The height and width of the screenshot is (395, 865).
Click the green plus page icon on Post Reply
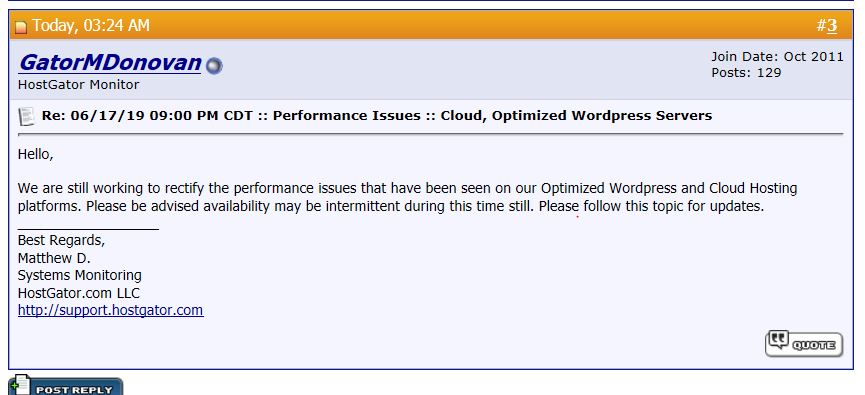19,385
